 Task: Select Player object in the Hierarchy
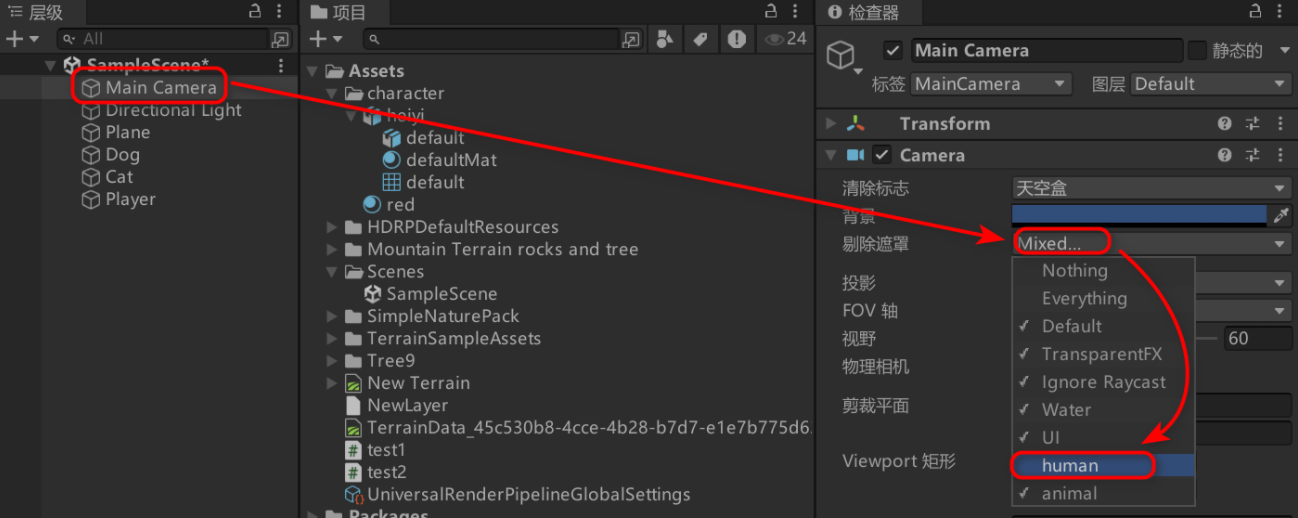(x=131, y=199)
